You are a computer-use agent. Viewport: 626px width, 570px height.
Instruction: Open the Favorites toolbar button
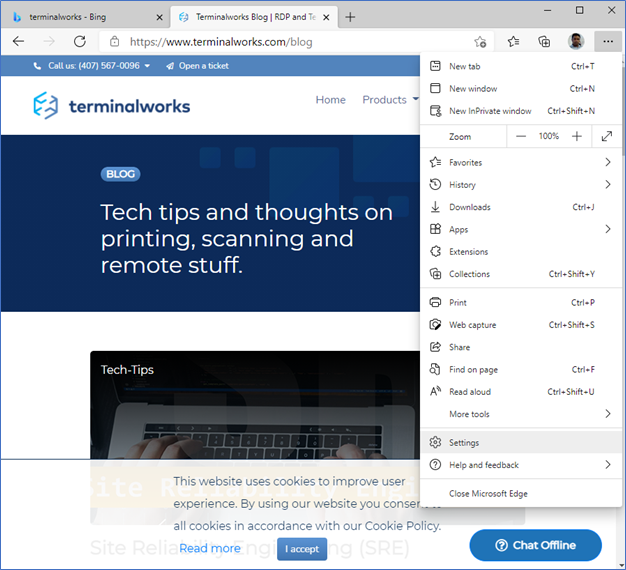coord(513,42)
